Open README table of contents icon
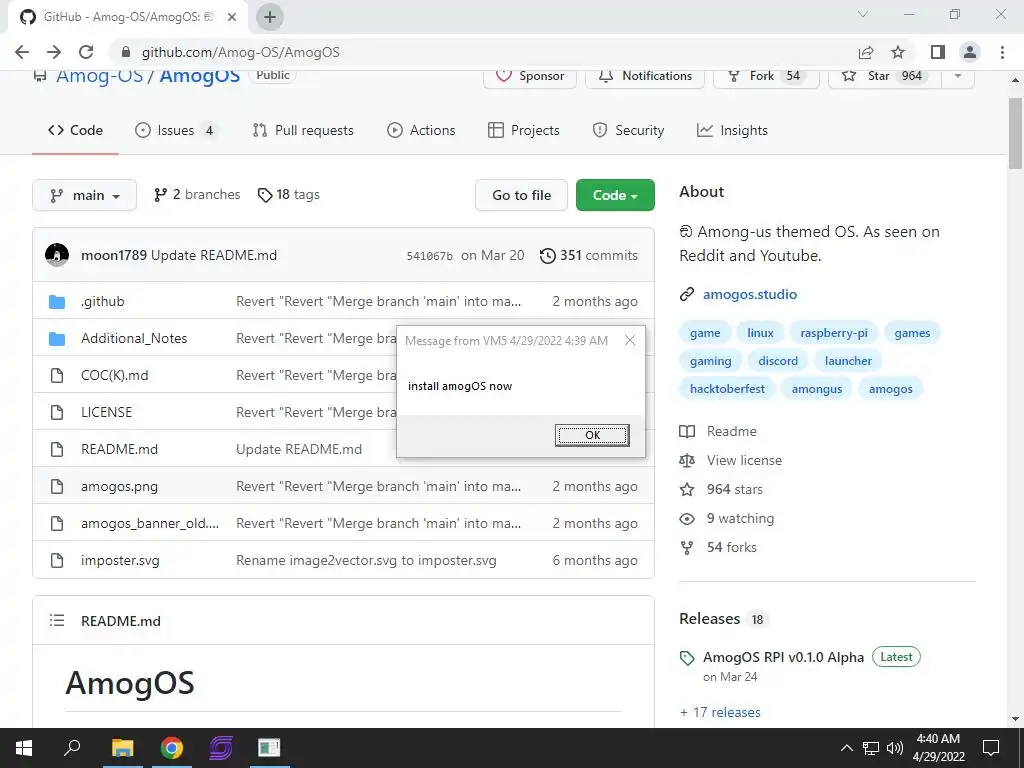The width and height of the screenshot is (1024, 768). (57, 620)
